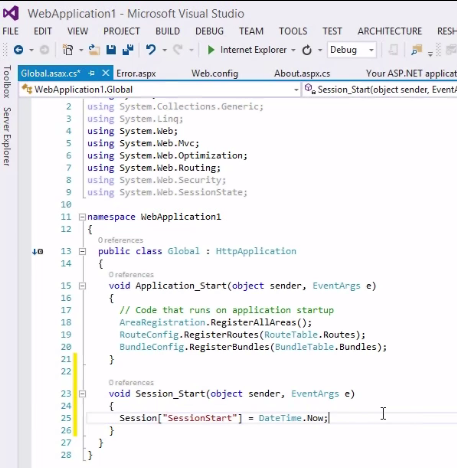457x468 pixels.
Task: Open the Toolbox side panel
Action: coord(7,82)
